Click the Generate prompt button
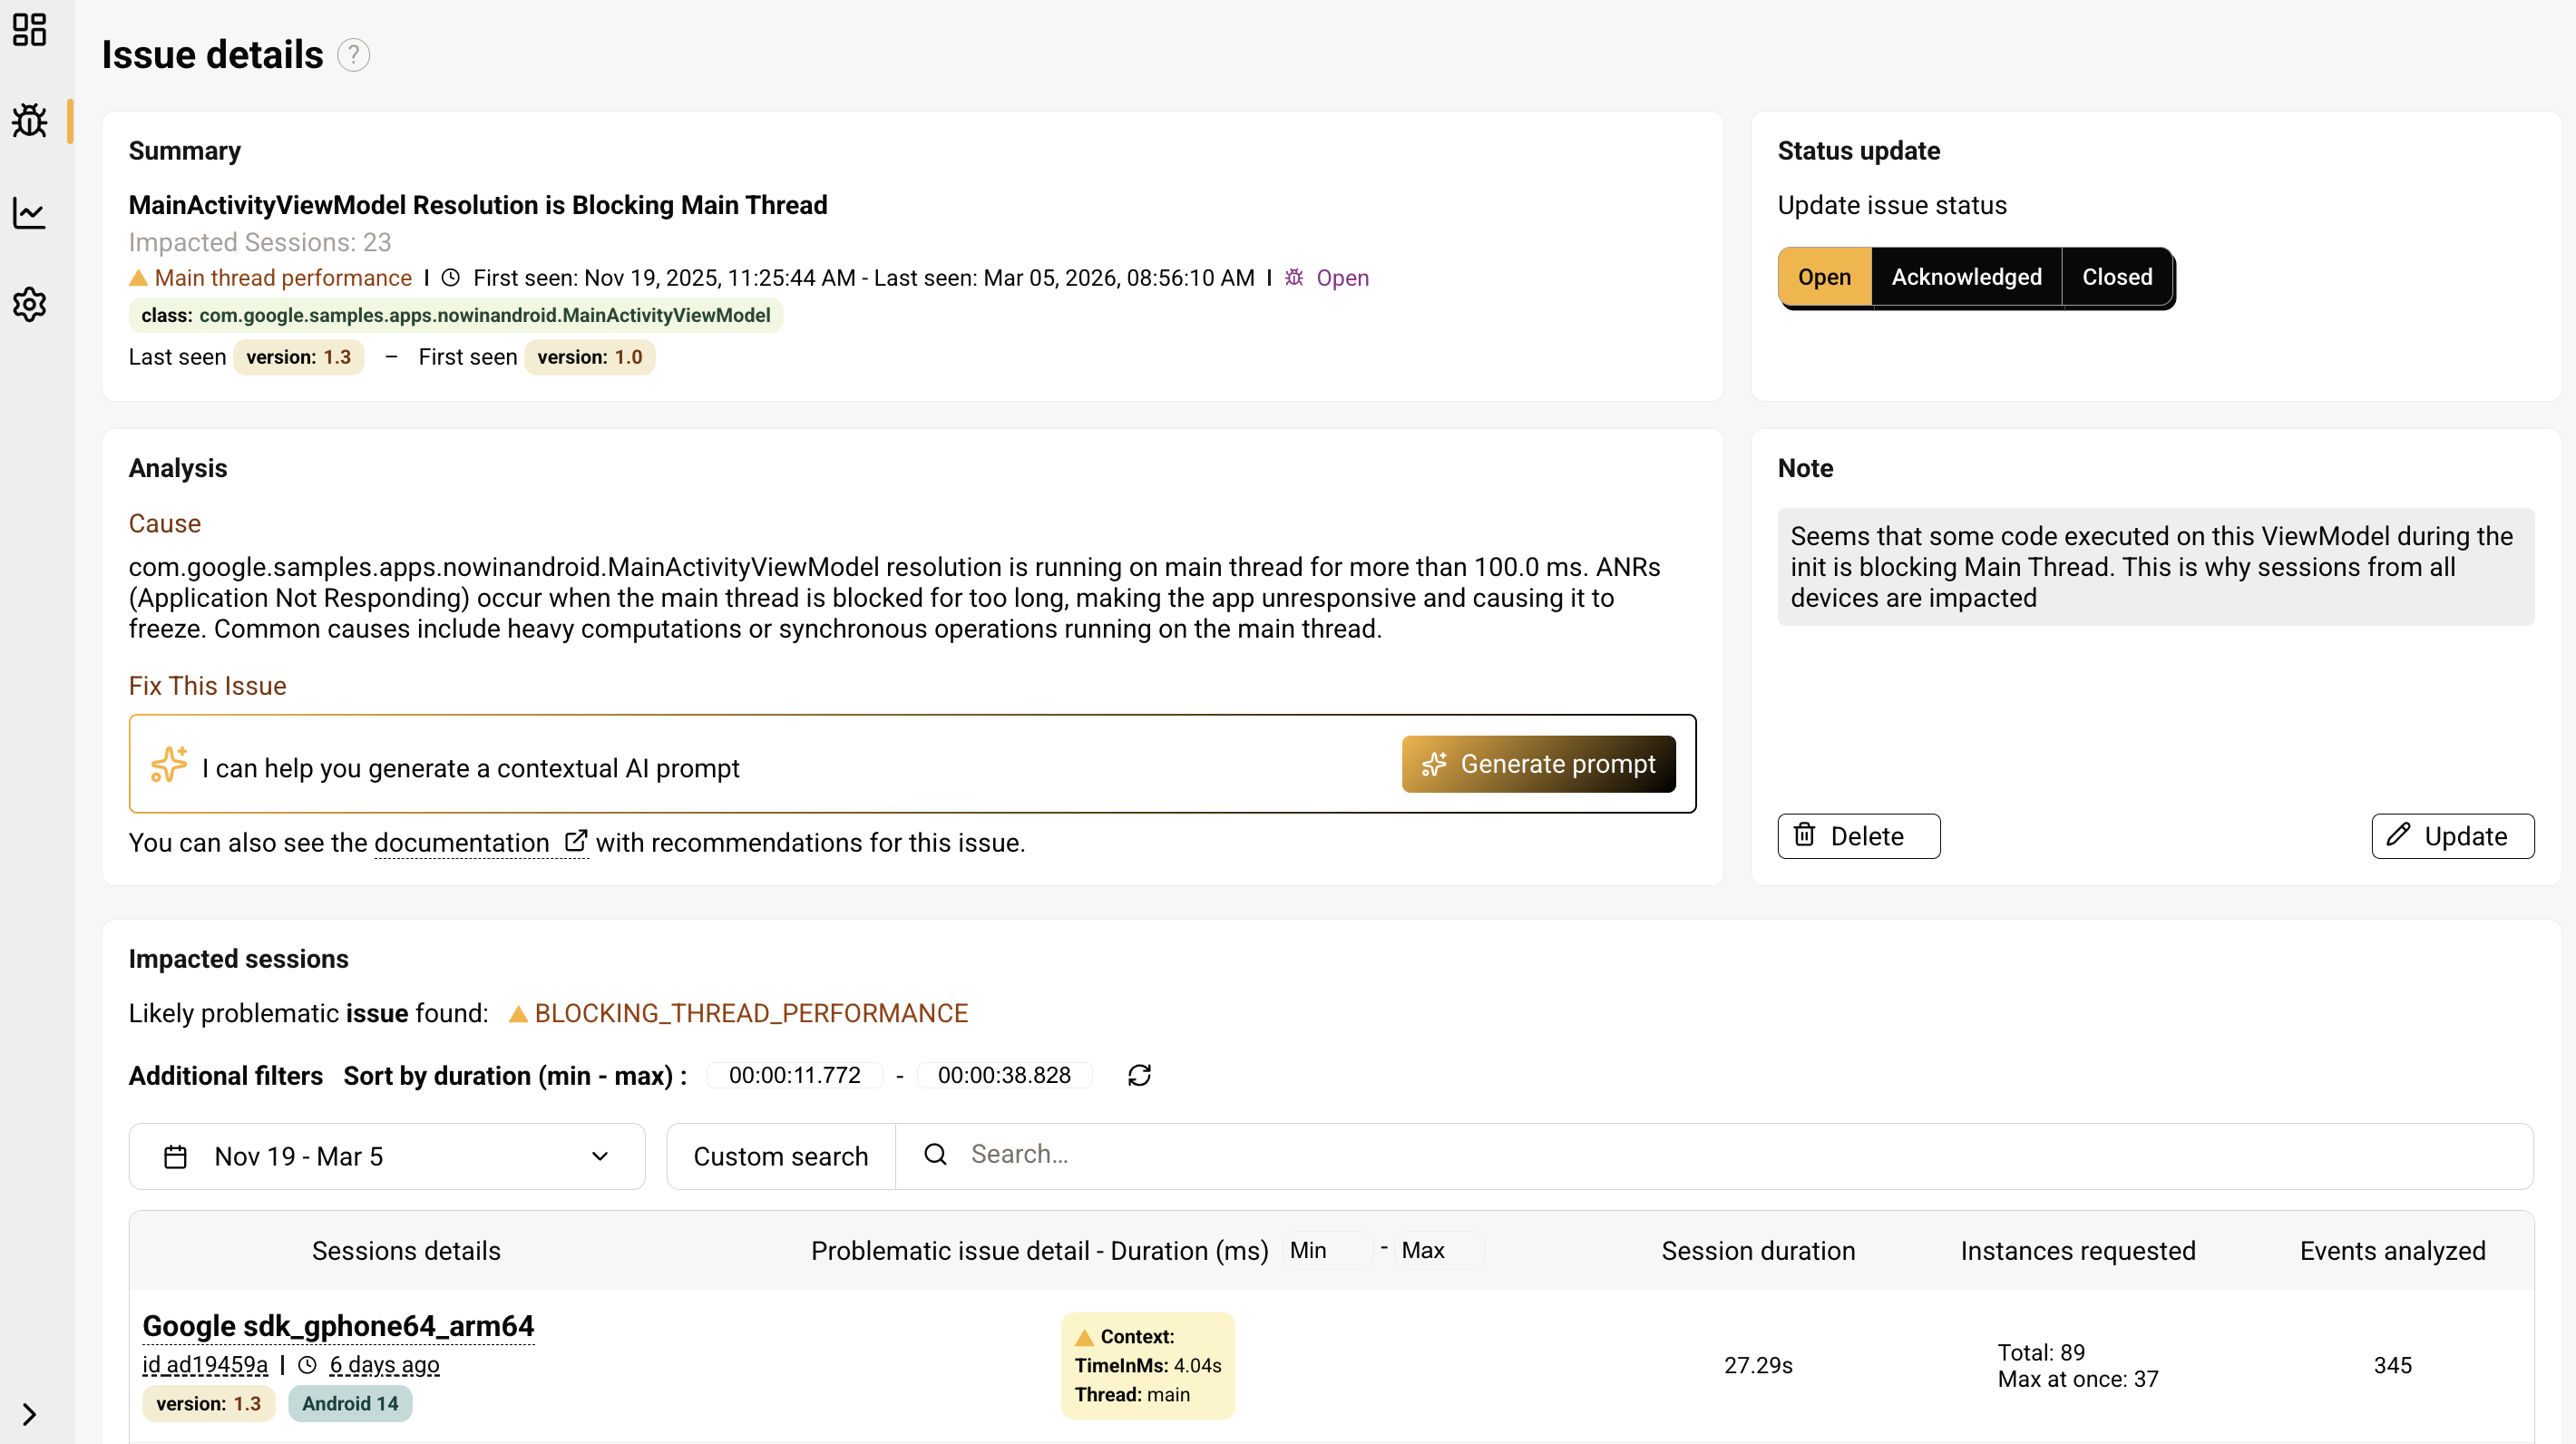 coord(1538,764)
